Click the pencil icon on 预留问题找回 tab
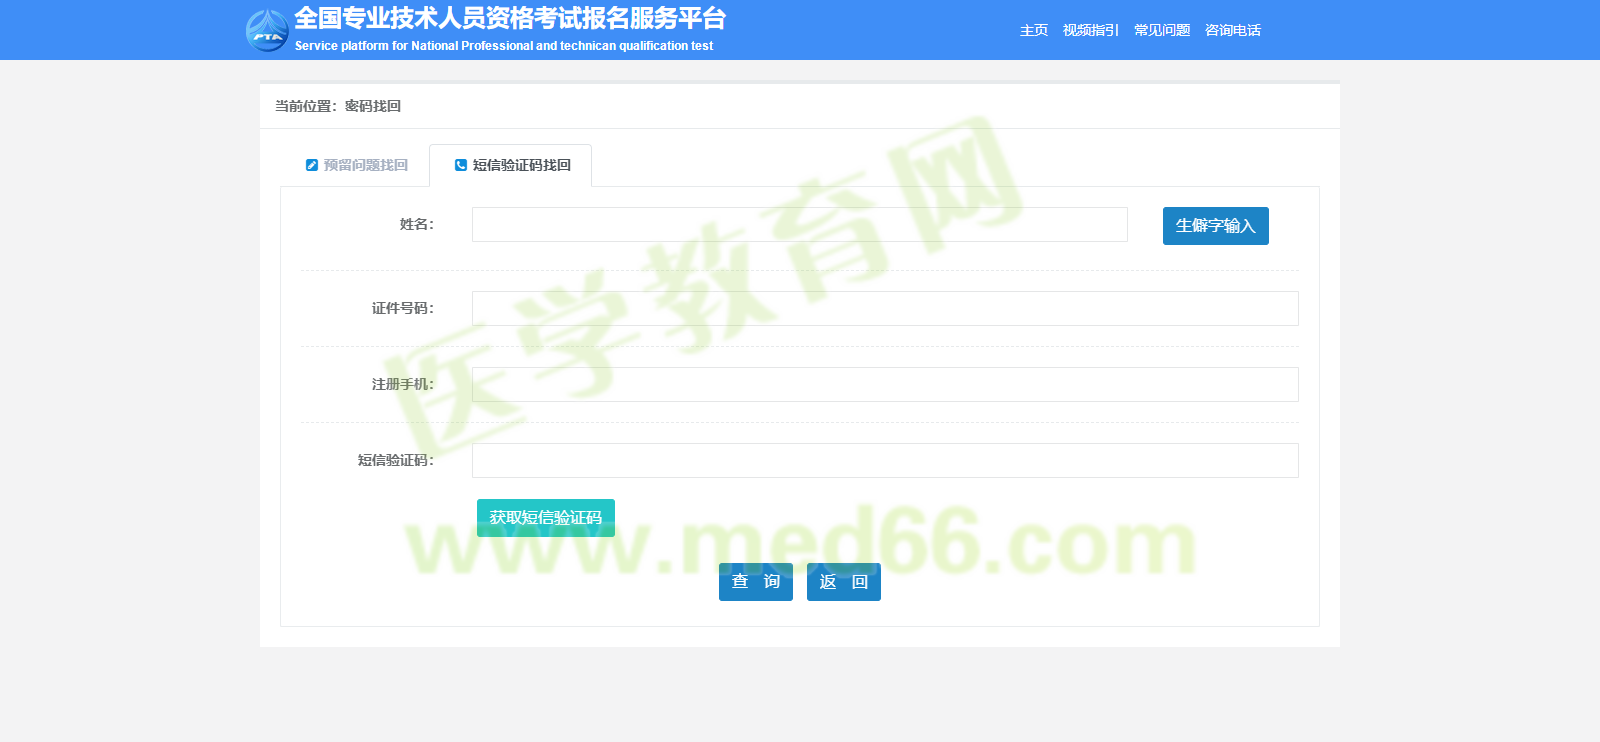This screenshot has height=742, width=1600. click(x=312, y=165)
